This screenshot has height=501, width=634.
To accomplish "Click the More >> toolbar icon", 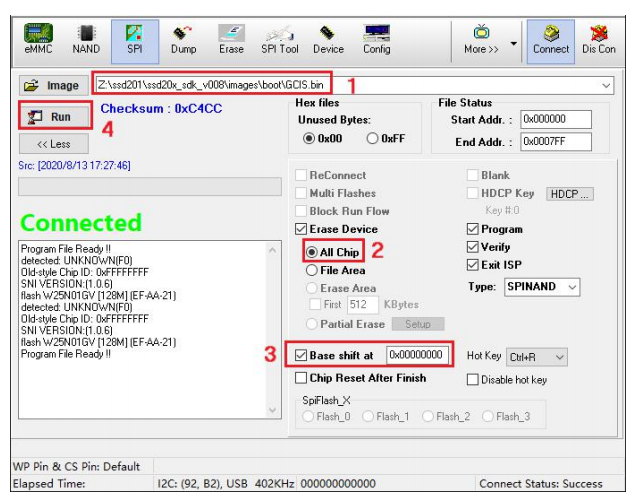I will pyautogui.click(x=481, y=40).
